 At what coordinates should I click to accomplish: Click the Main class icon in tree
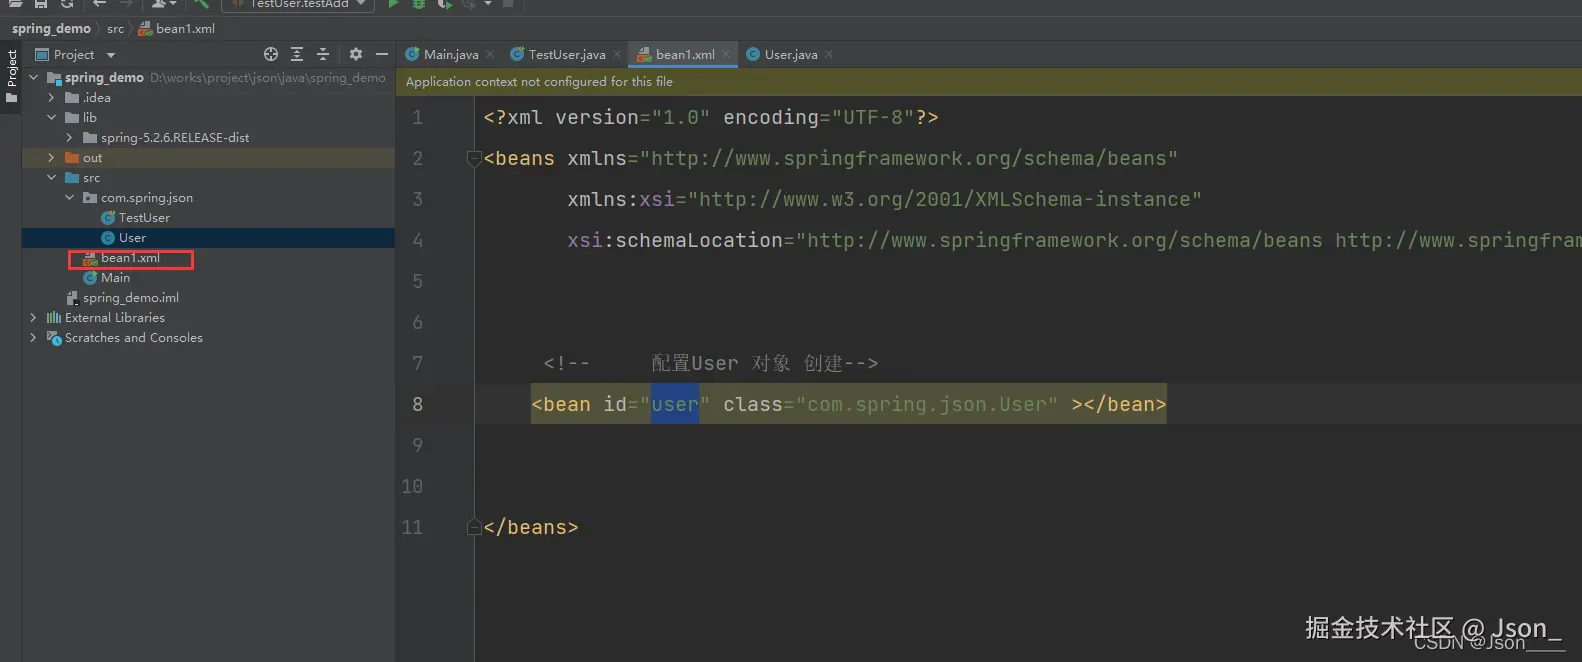coord(90,277)
